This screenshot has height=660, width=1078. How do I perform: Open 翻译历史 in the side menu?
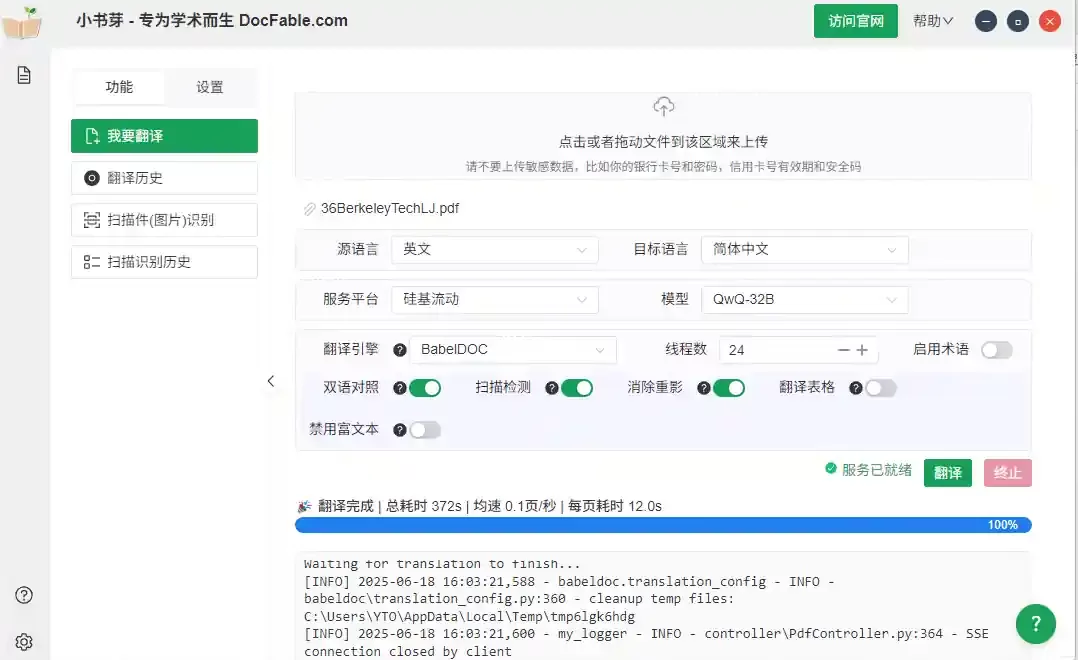164,178
